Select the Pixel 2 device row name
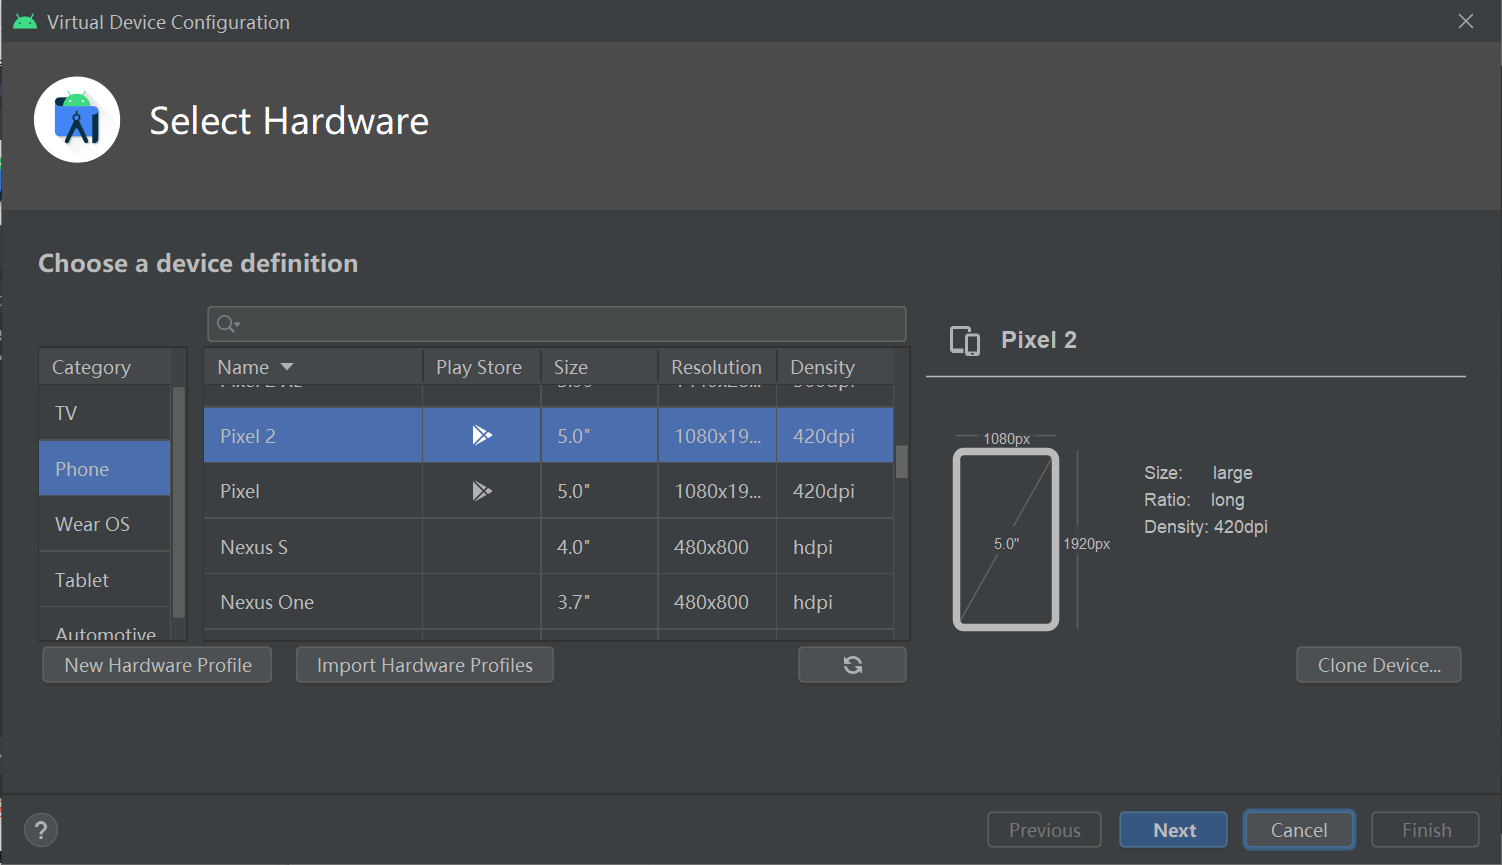Screen dimensions: 1502x865 [313, 436]
